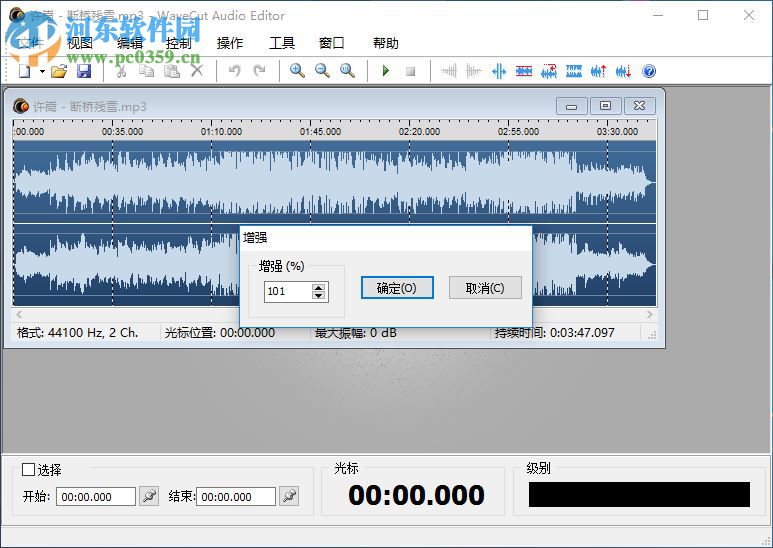Cancel the dialog with 取消(C)
The image size is (773, 548).
(x=485, y=288)
